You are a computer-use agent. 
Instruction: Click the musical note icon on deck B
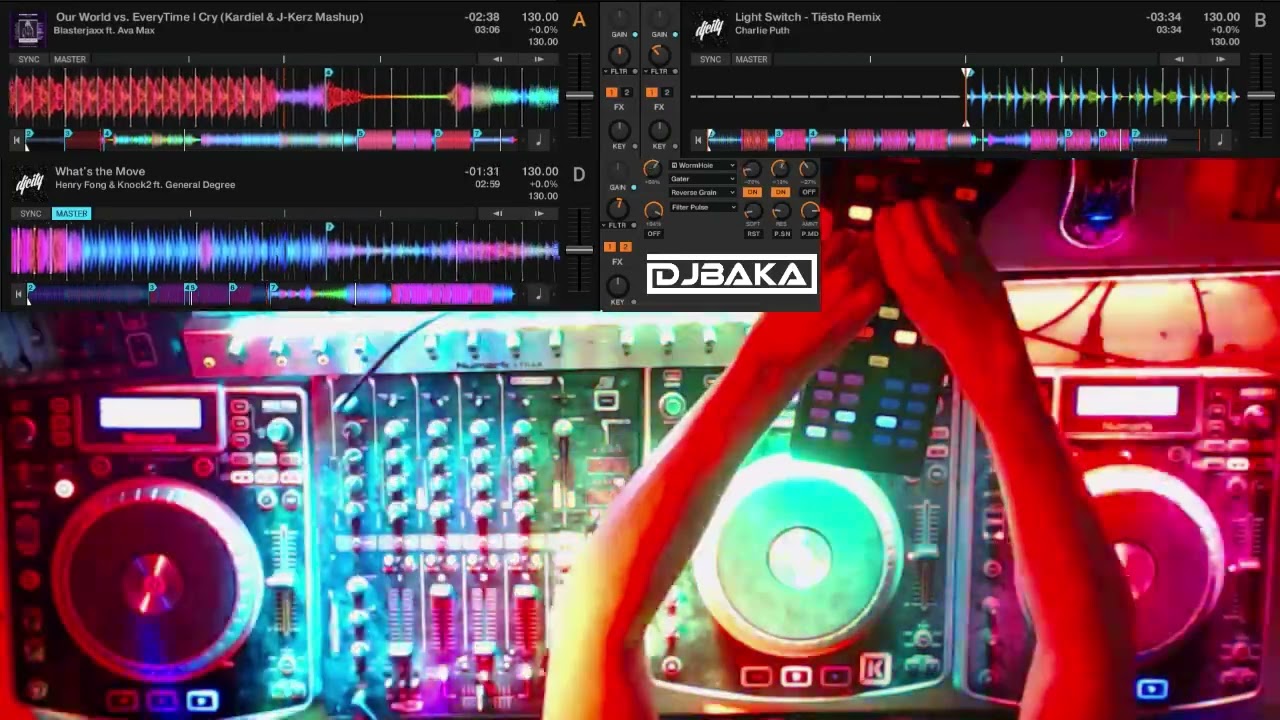(x=1220, y=140)
